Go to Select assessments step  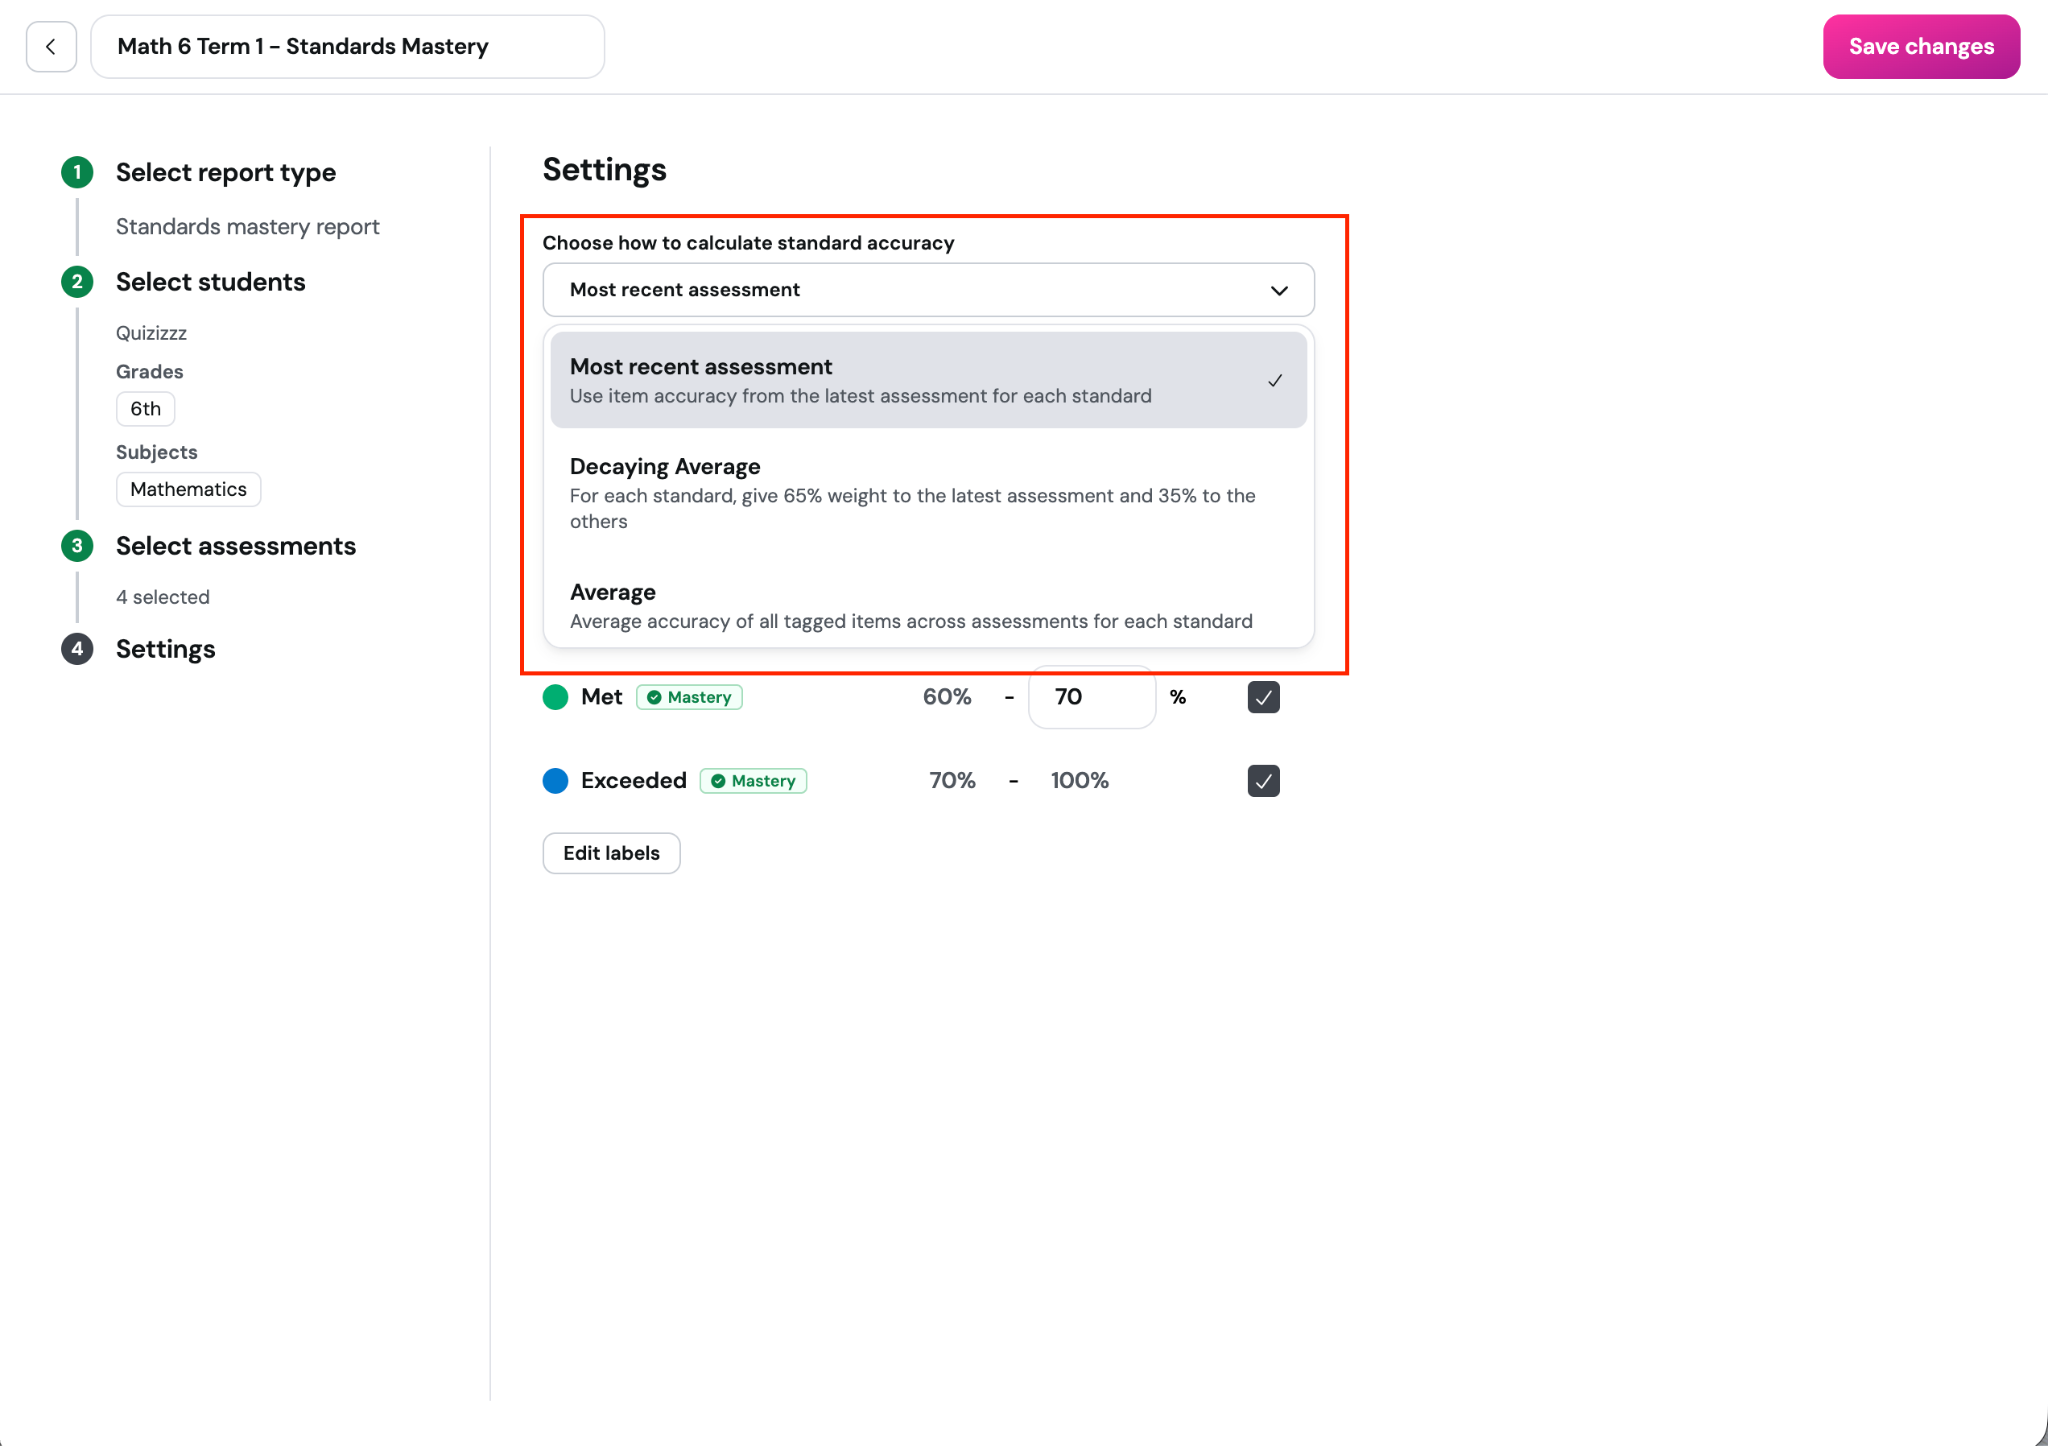click(236, 546)
